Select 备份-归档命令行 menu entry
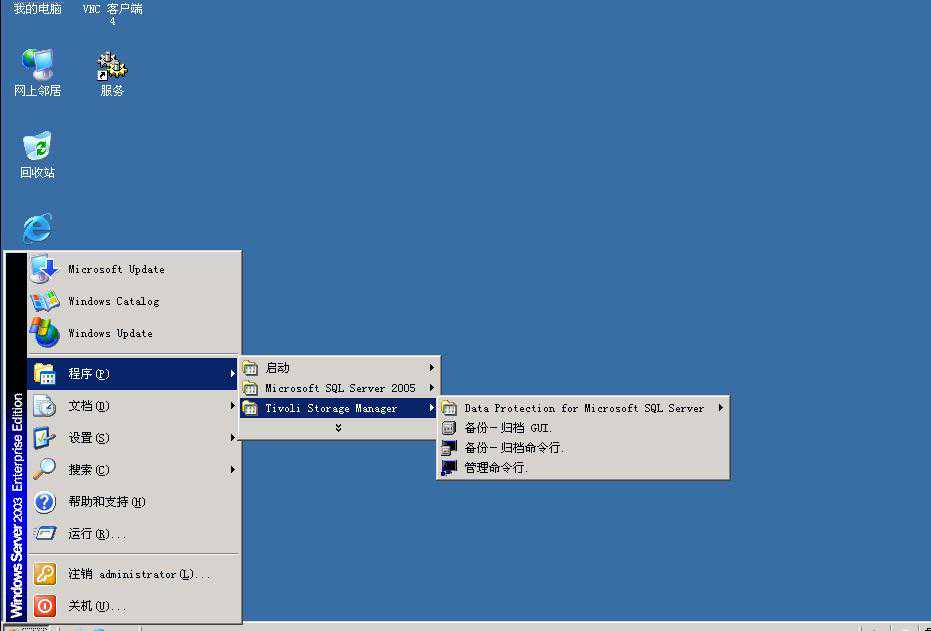Screen dimensions: 931x631 (x=514, y=448)
